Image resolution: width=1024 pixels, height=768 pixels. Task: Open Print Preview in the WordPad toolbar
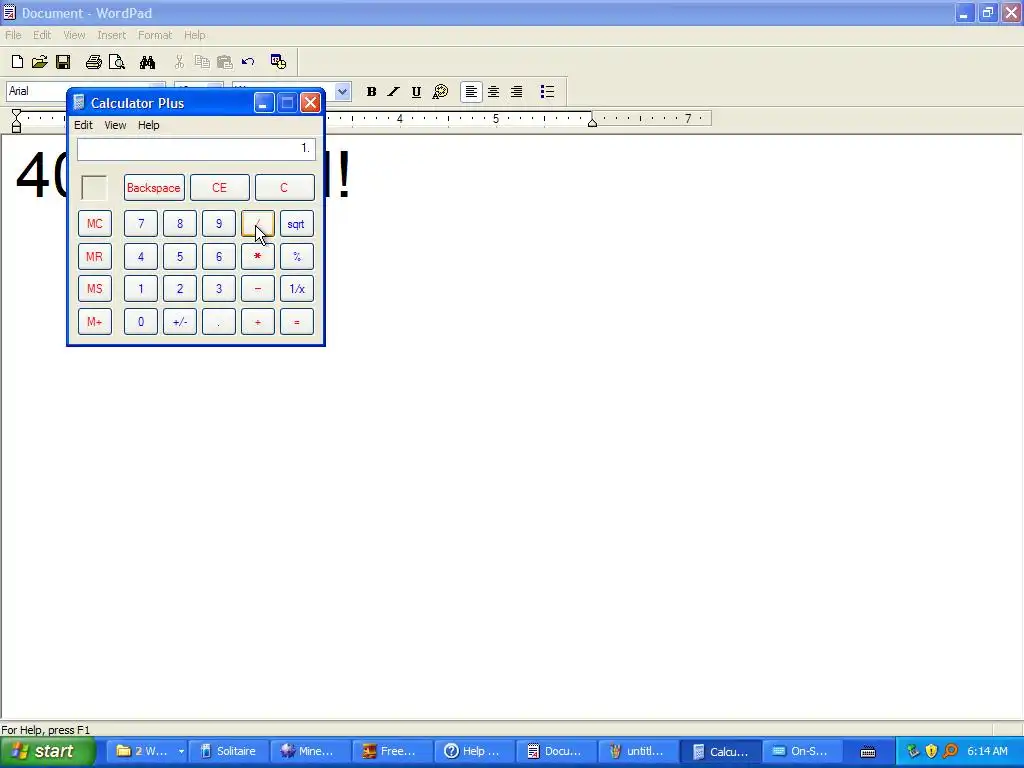pos(117,62)
